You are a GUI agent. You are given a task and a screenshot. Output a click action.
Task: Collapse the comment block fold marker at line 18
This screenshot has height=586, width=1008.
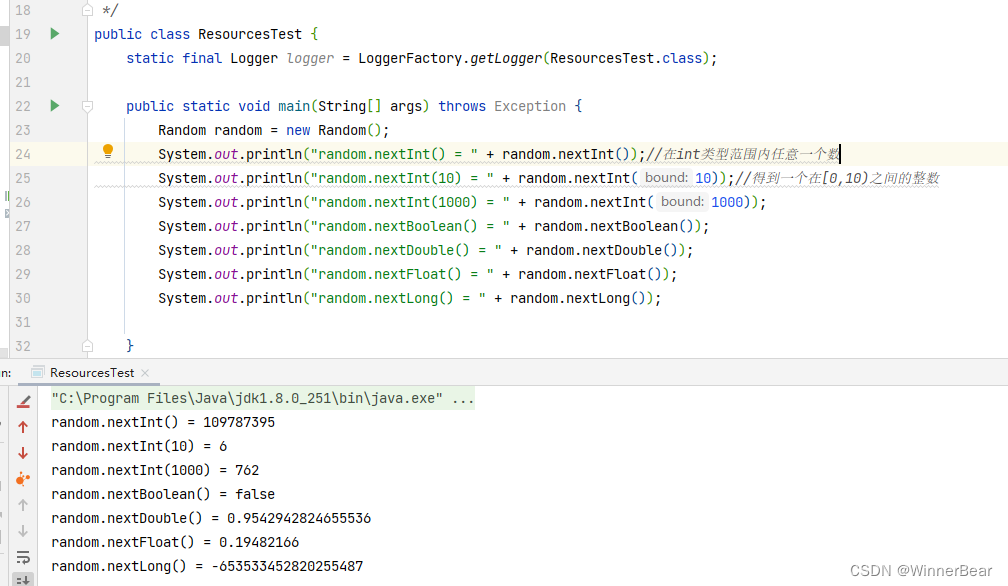click(x=87, y=10)
